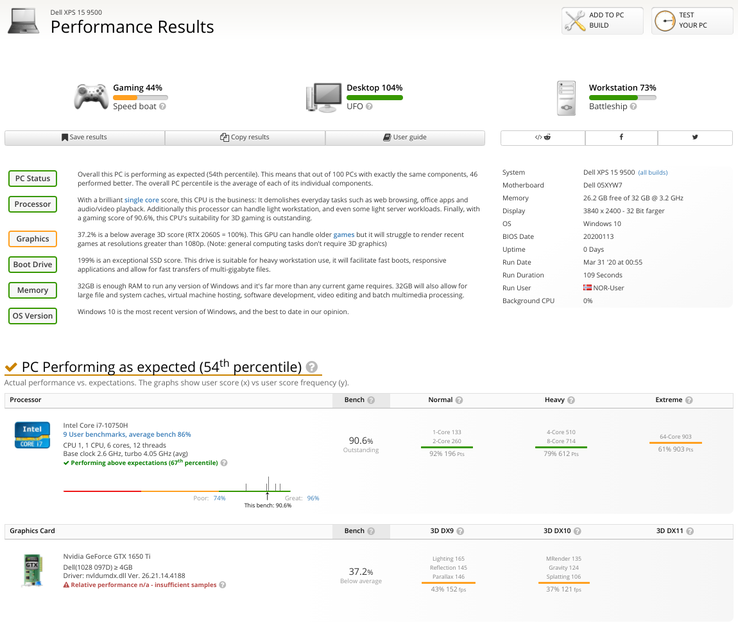
Task: Open Poor 74% link on chart
Action: (x=219, y=498)
